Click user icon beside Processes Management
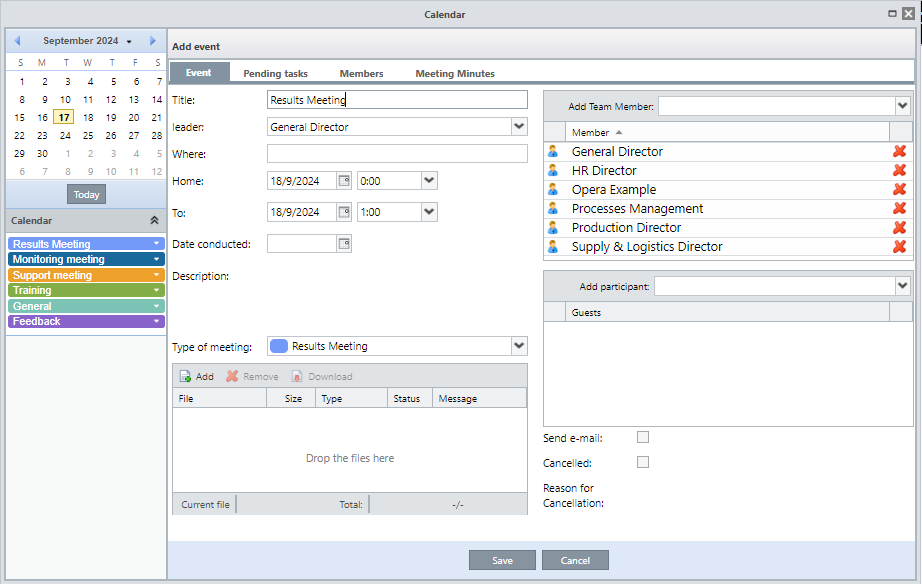 tap(553, 208)
